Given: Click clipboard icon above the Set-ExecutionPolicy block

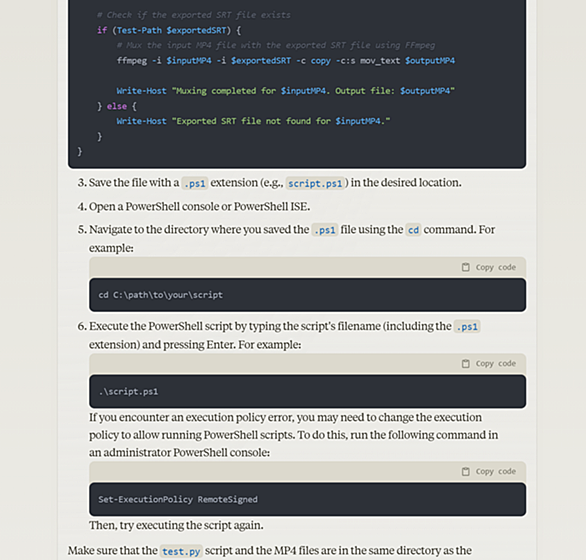Looking at the screenshot, I should point(465,472).
